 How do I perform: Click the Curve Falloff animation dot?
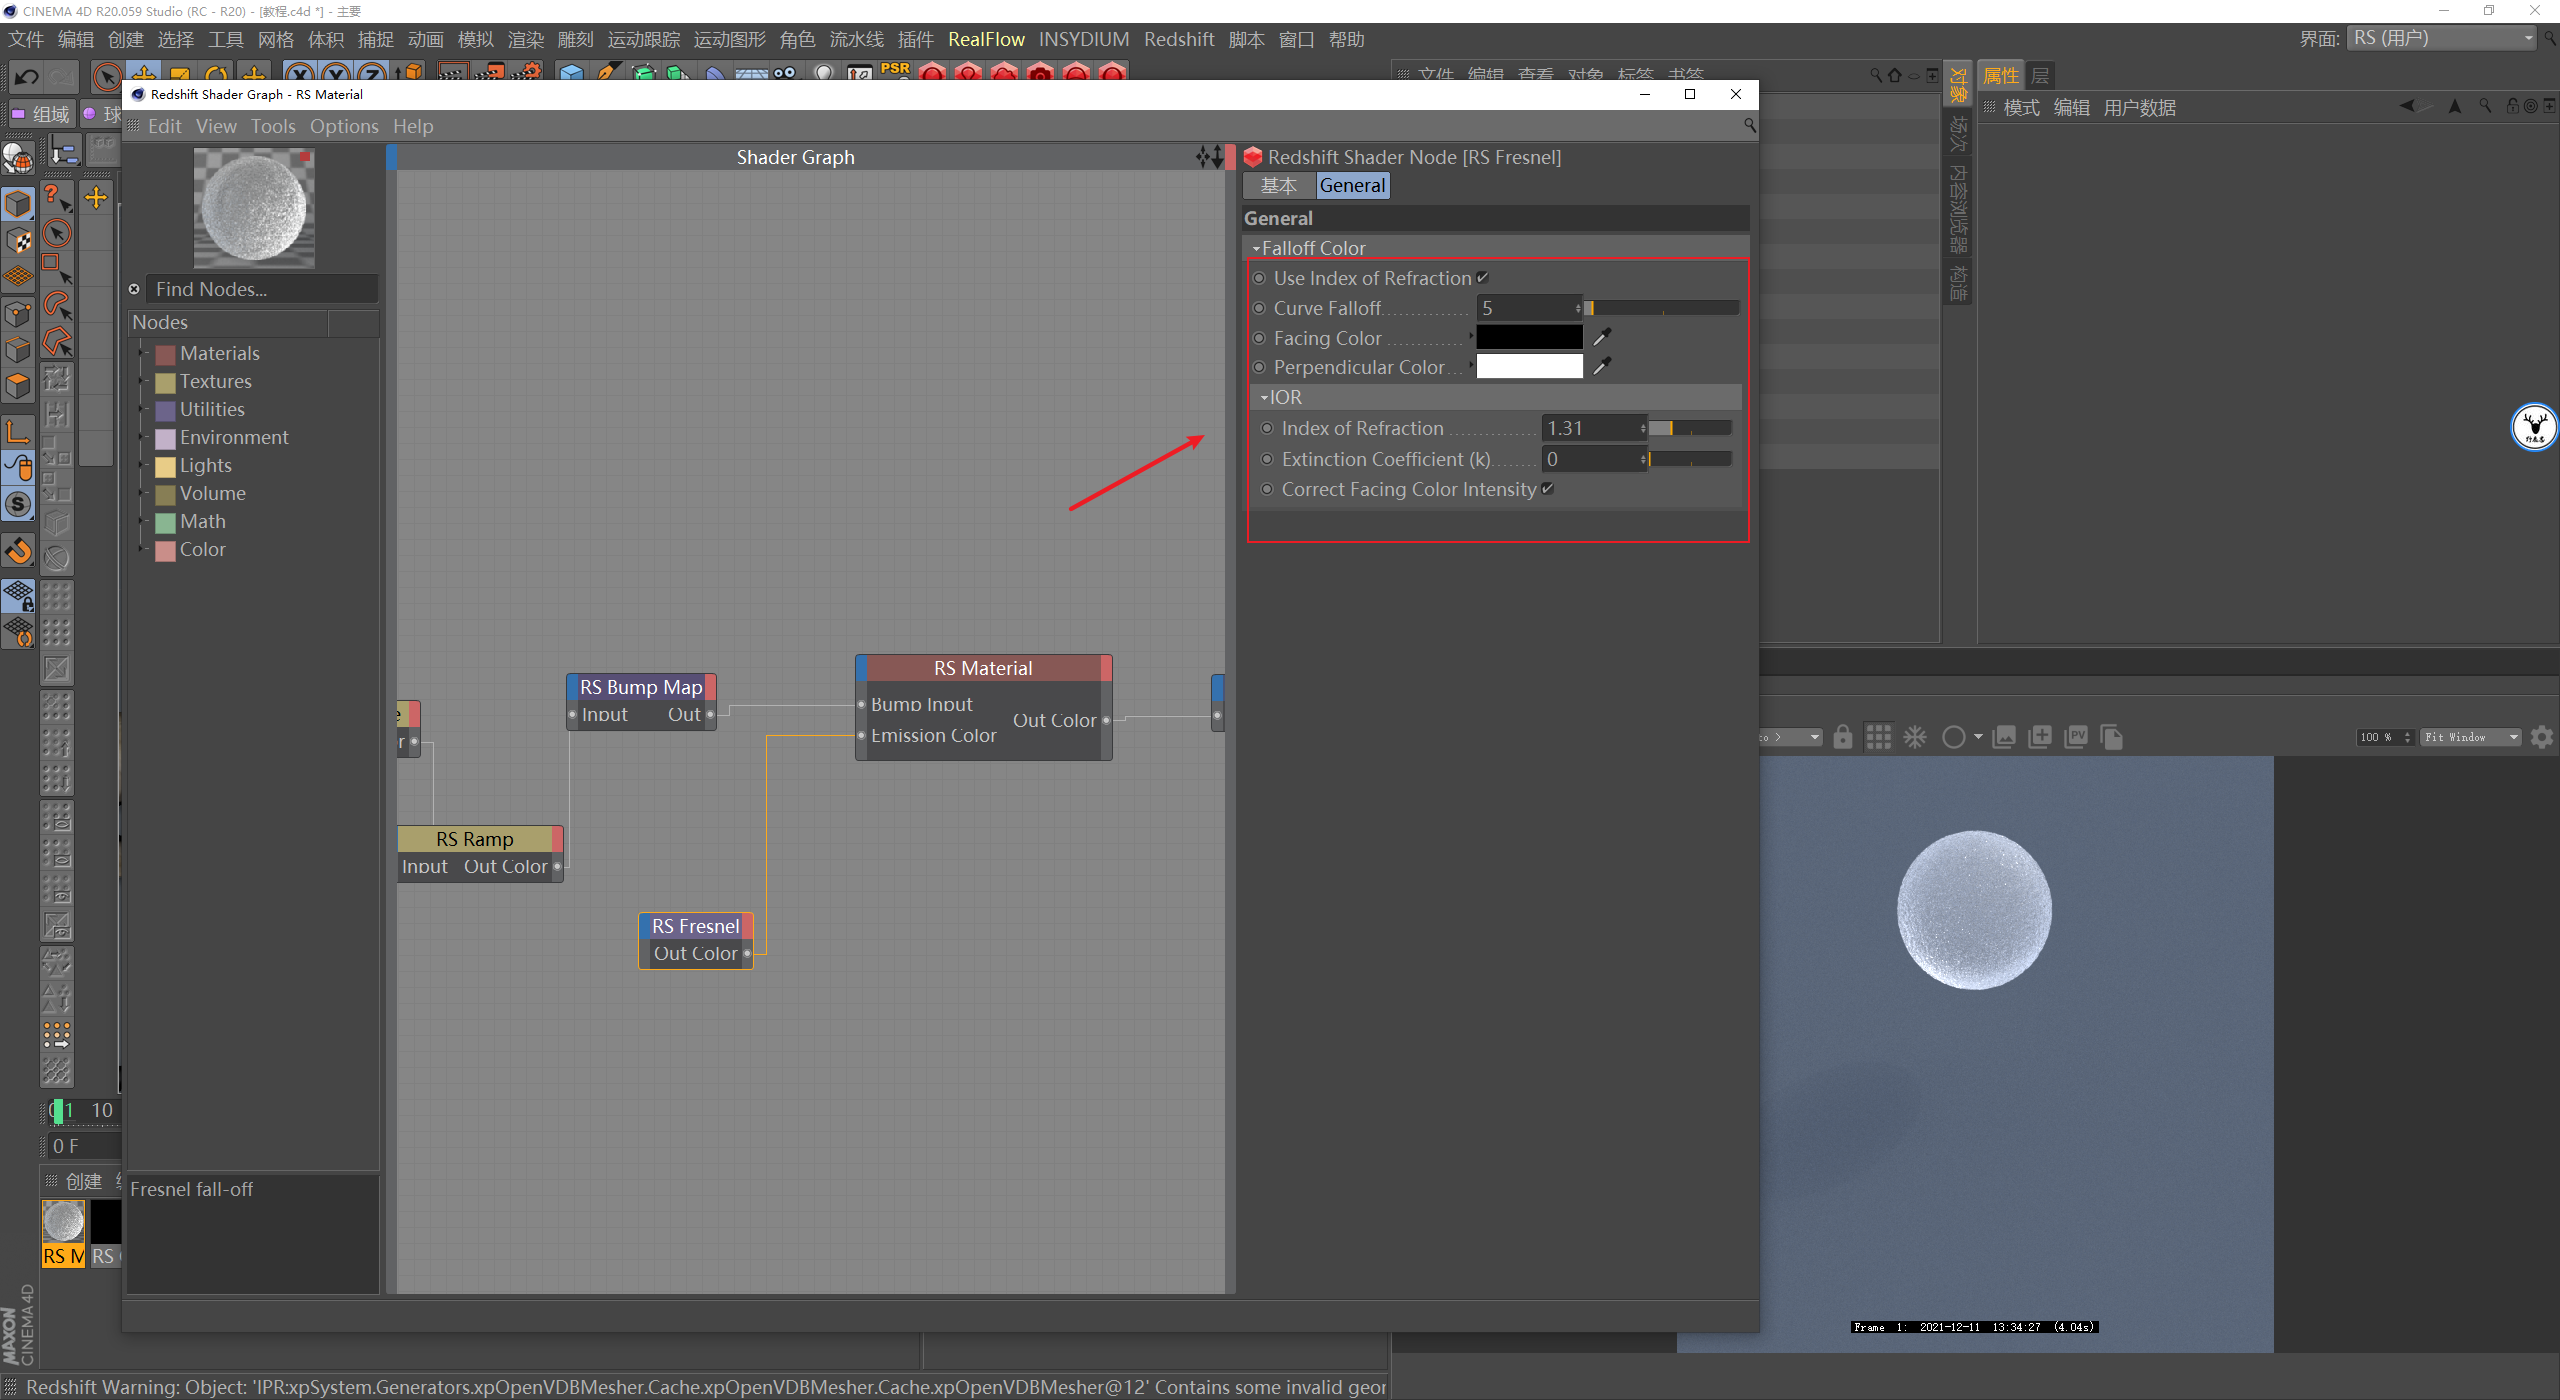pos(1260,308)
